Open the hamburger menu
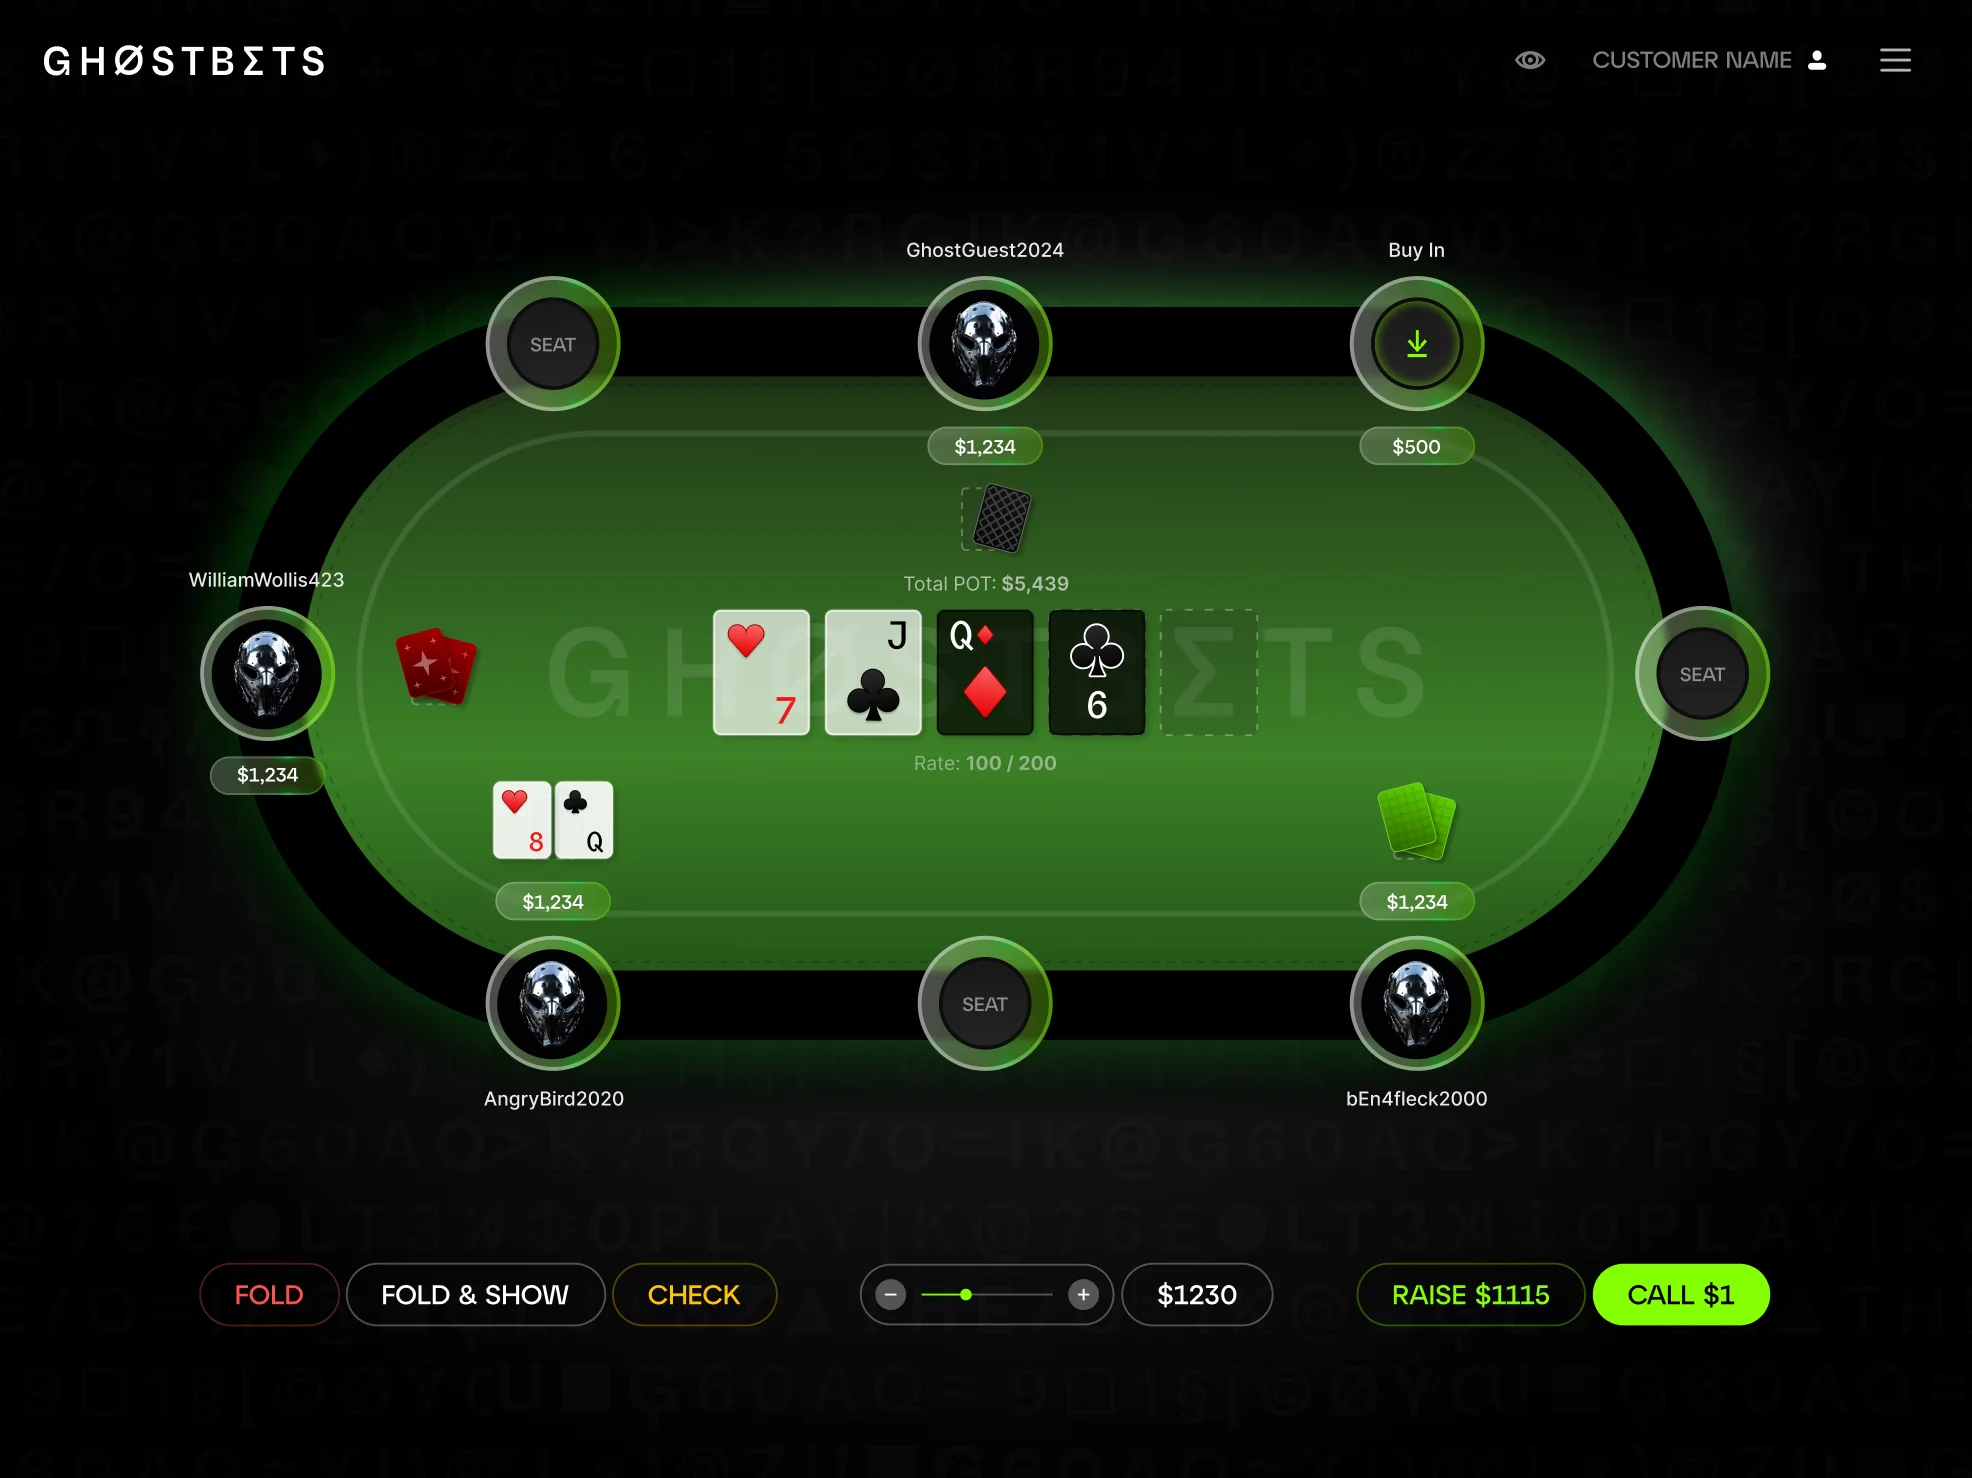The width and height of the screenshot is (1972, 1478). coord(1895,60)
